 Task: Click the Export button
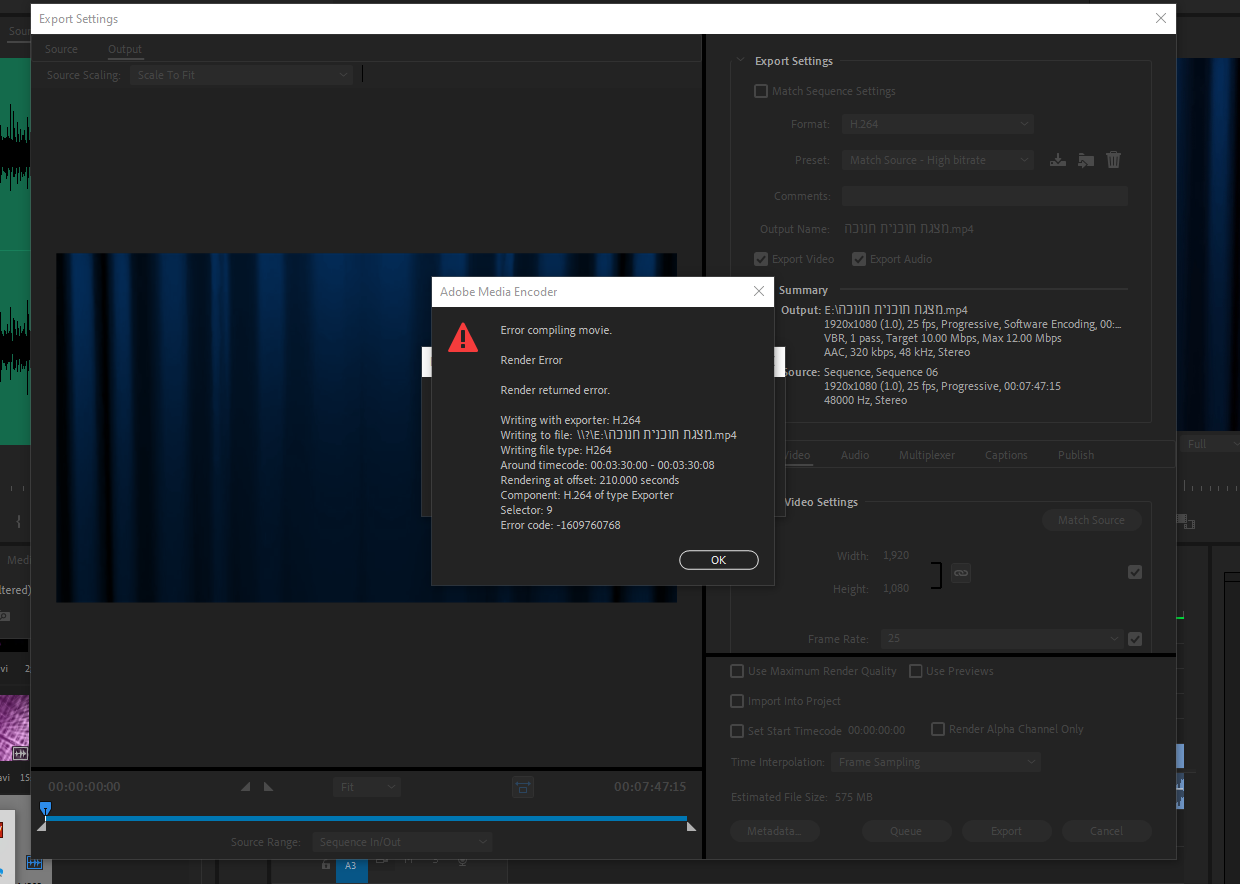1006,831
